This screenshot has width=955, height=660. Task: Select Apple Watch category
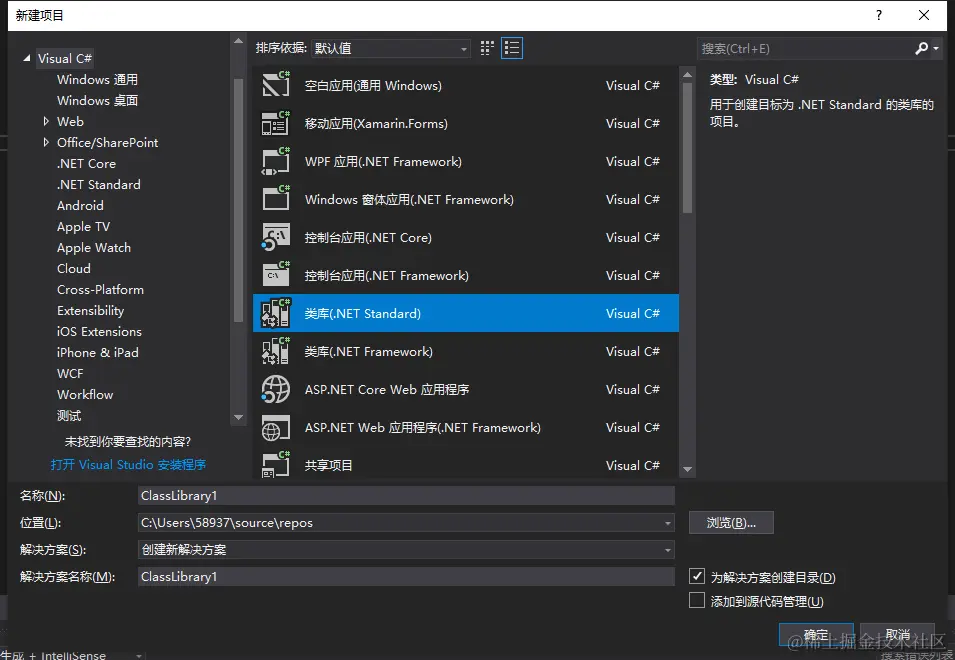[94, 247]
